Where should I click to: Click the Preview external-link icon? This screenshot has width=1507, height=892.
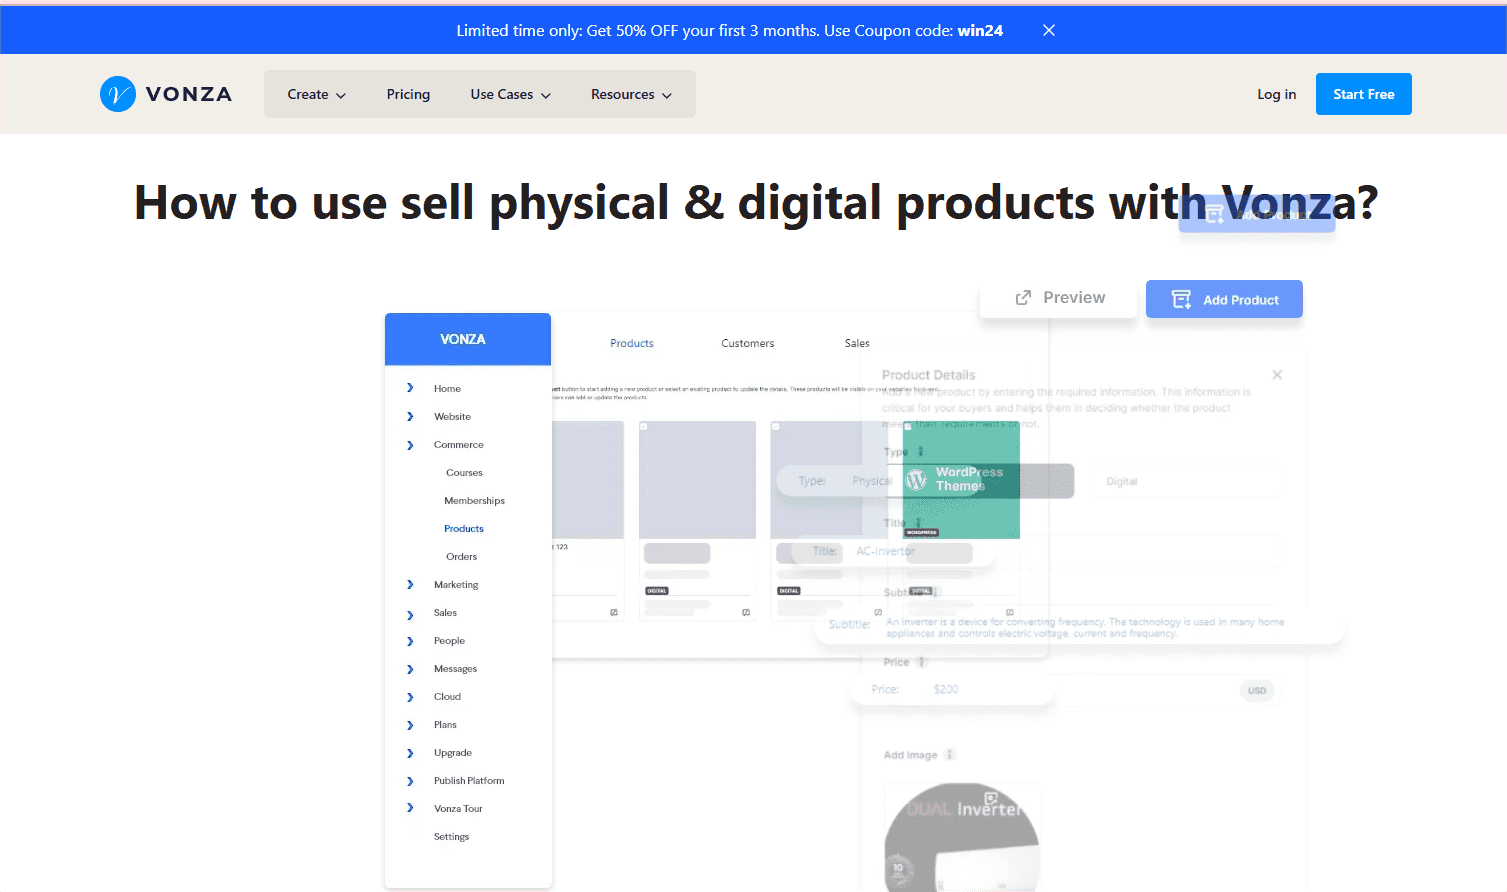click(1023, 297)
